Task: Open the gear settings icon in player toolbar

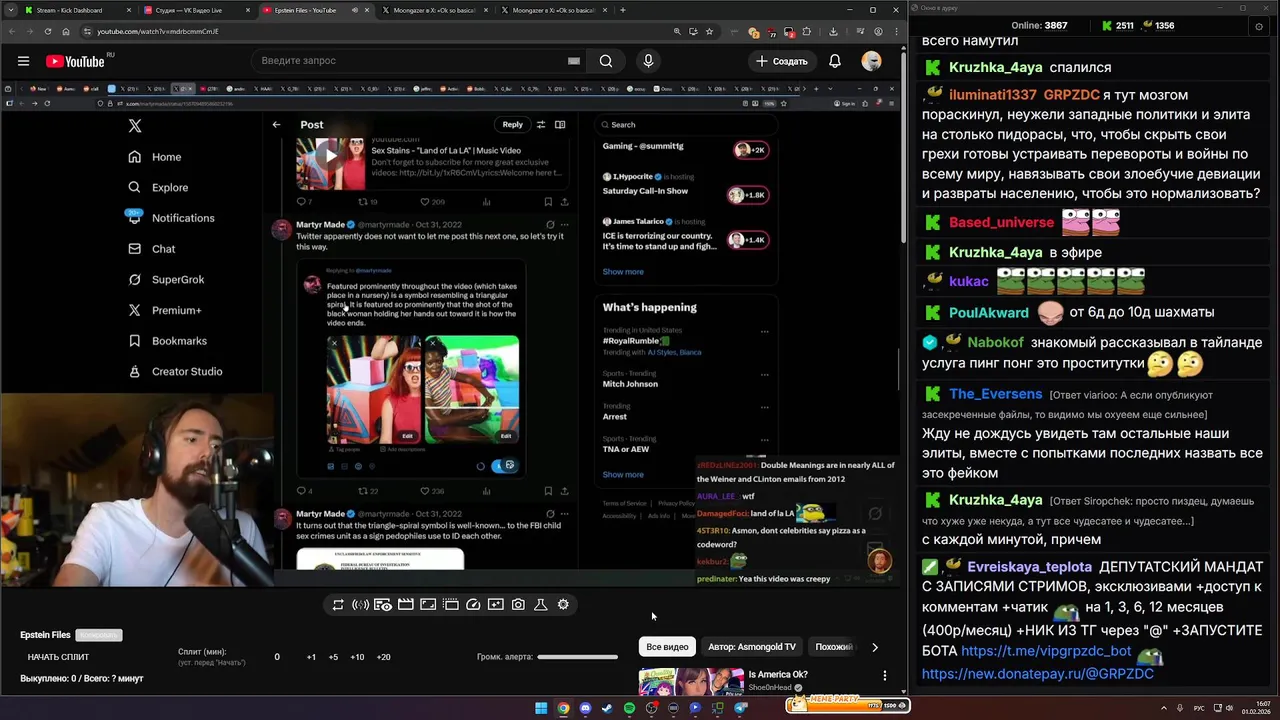Action: 563,605
